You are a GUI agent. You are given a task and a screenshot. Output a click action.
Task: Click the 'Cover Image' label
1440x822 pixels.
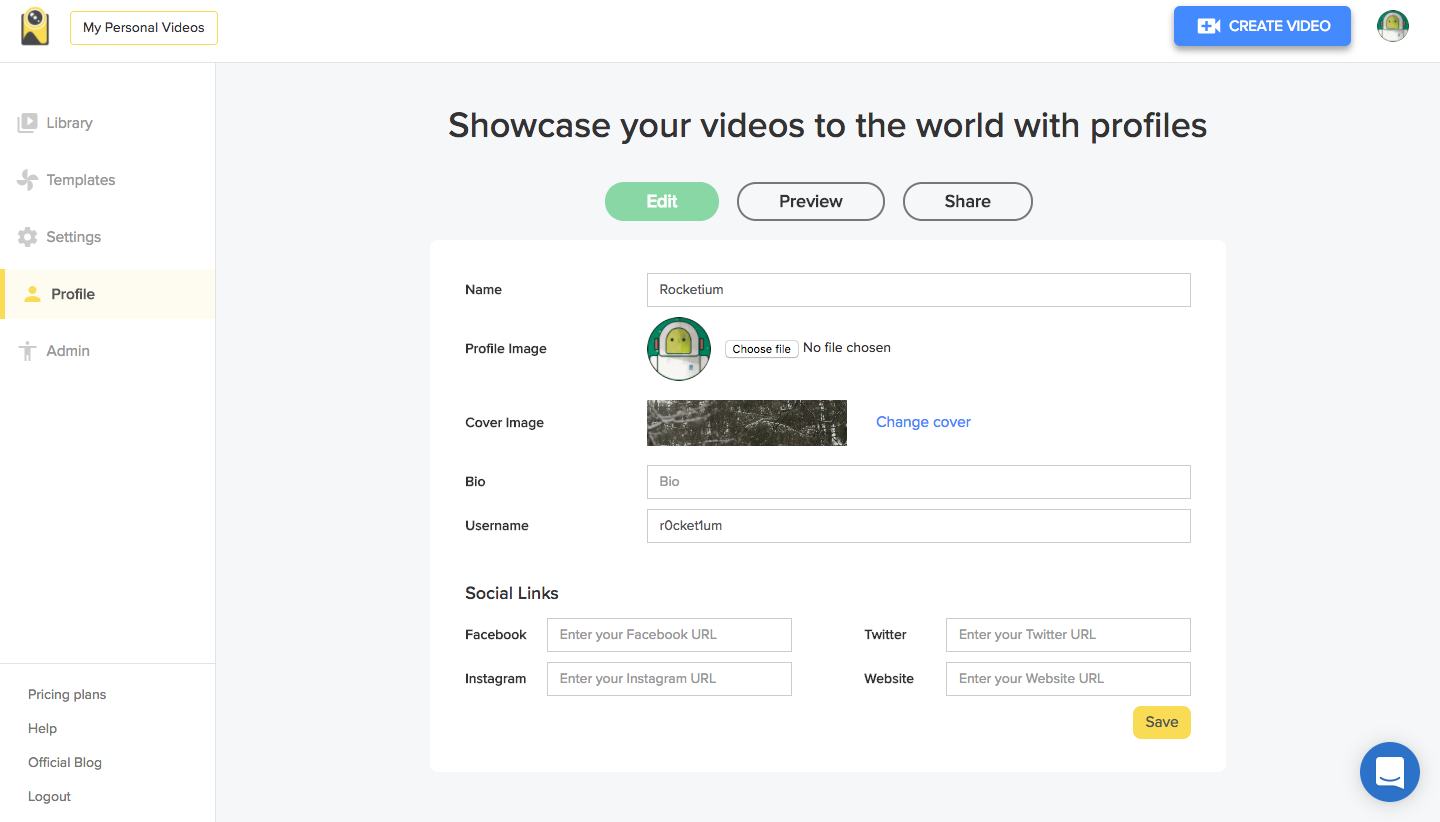coord(504,423)
